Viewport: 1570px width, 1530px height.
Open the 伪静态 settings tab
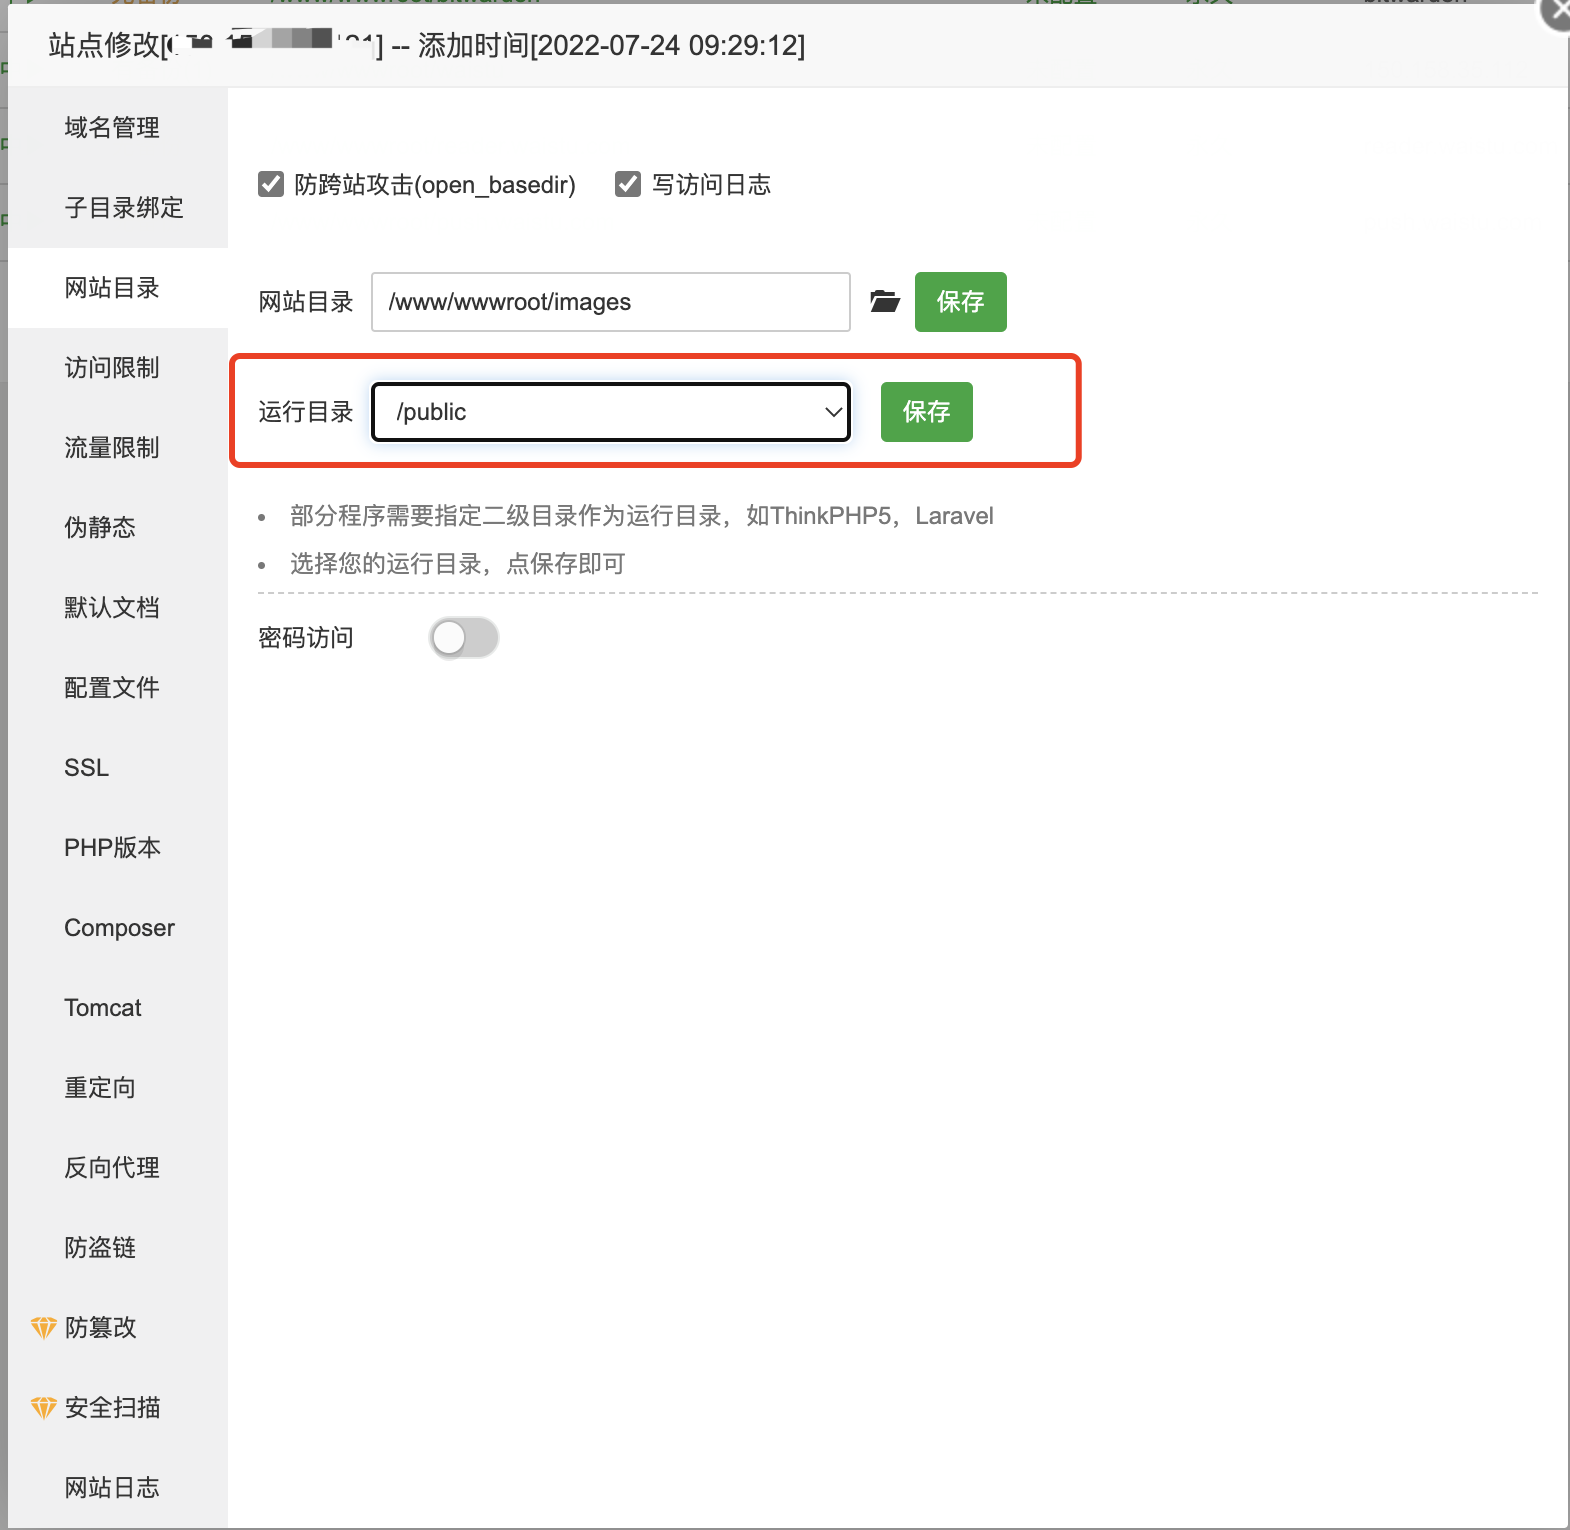click(100, 528)
